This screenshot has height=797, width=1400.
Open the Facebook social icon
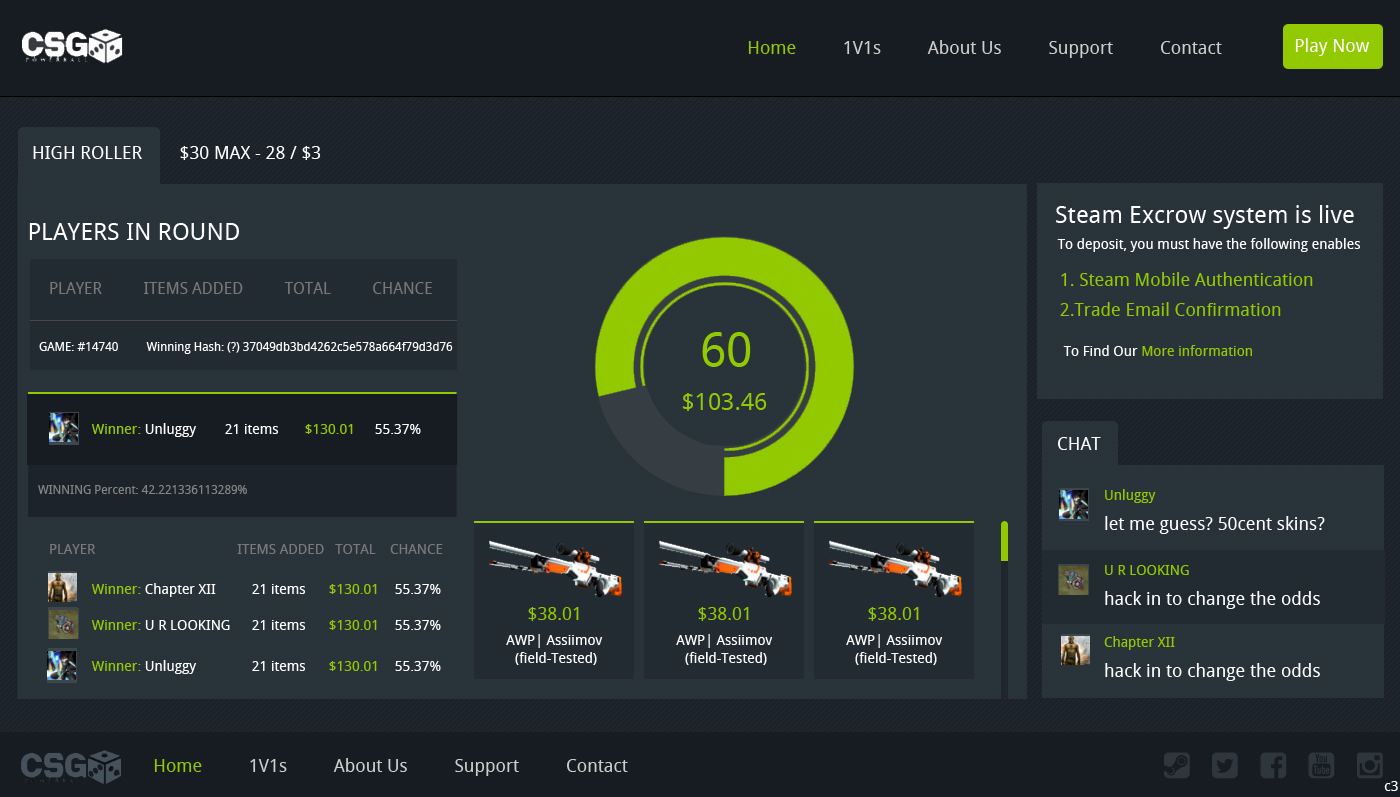[1273, 765]
